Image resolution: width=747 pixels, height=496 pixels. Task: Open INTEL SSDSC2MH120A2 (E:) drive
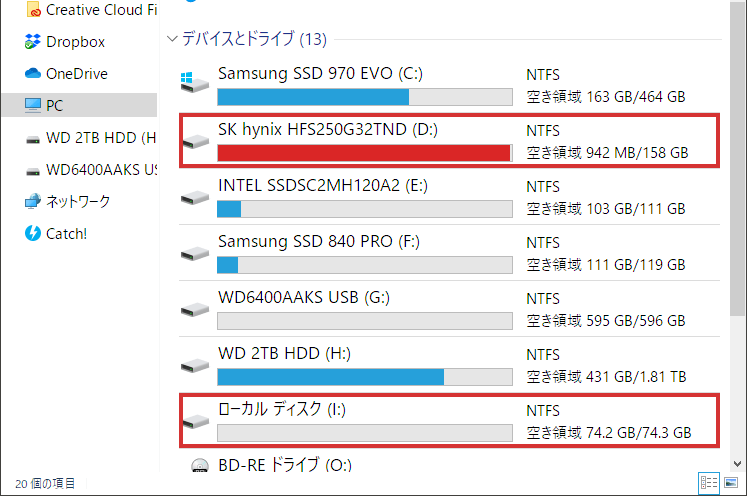point(449,197)
